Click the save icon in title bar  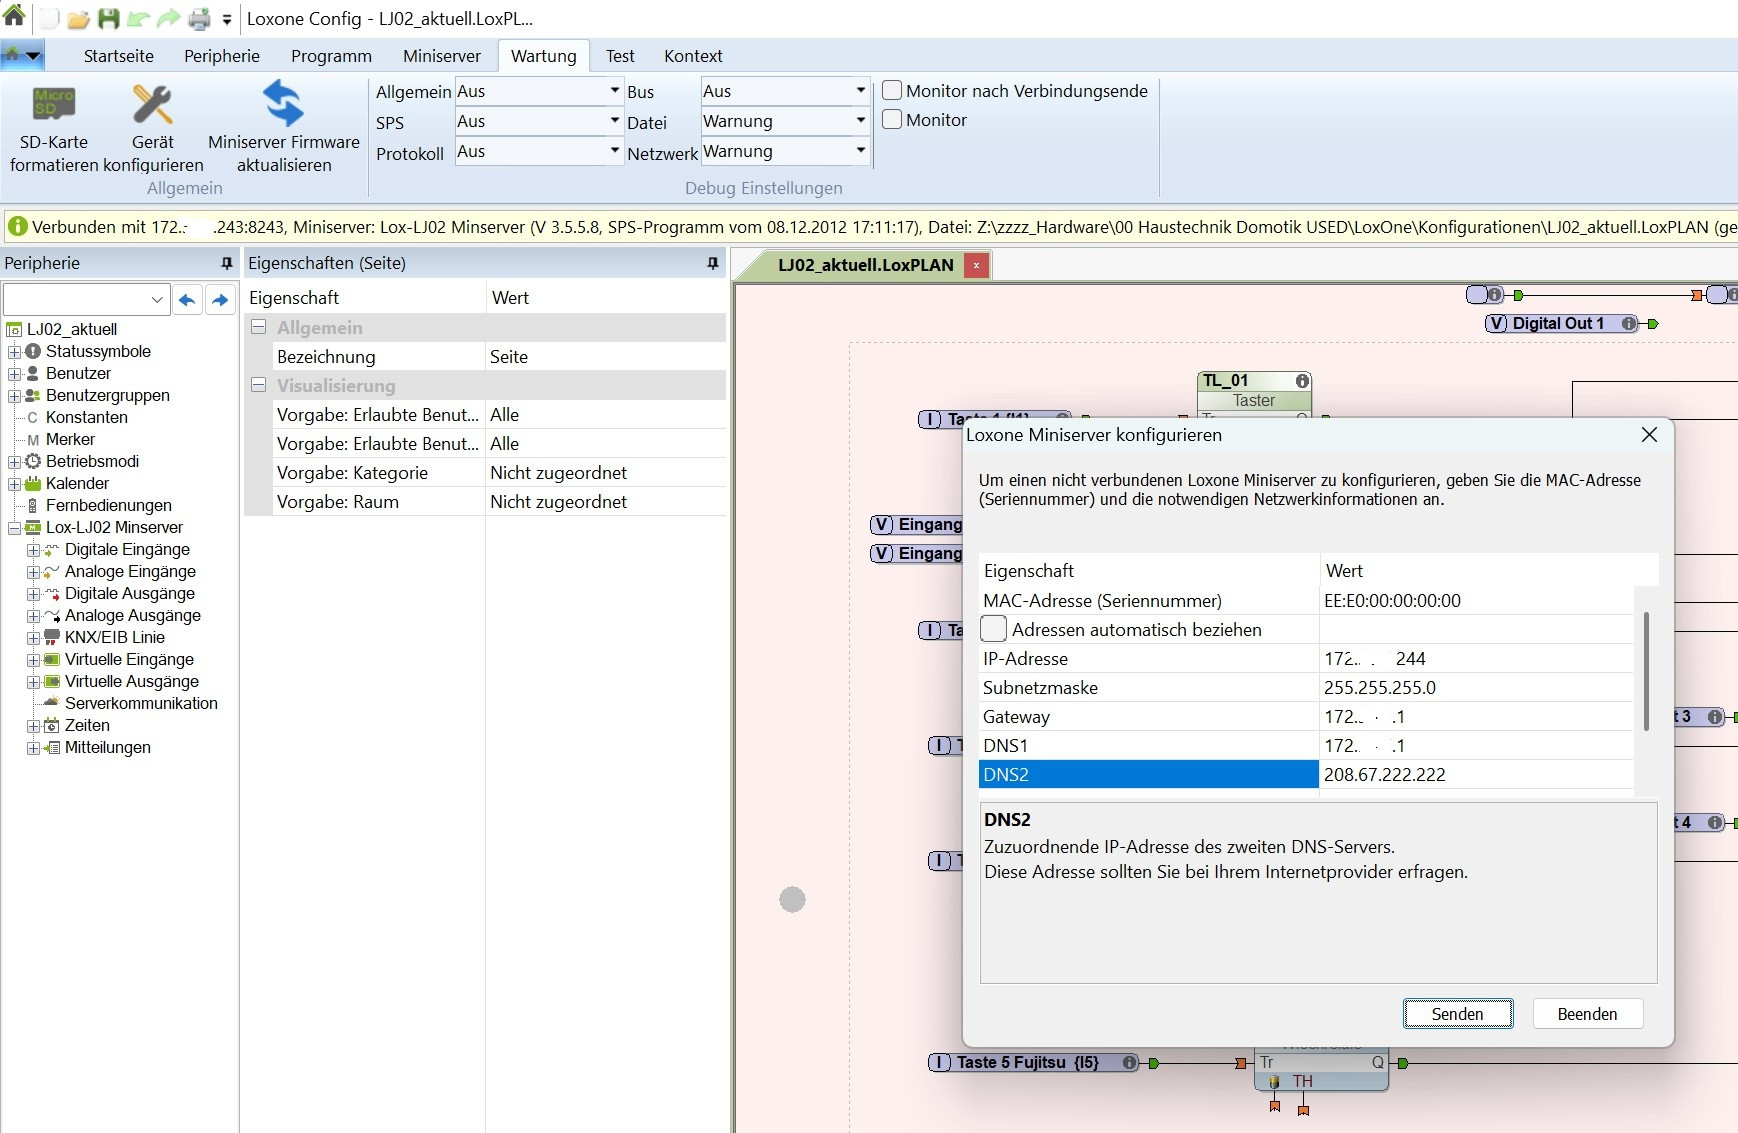108,18
